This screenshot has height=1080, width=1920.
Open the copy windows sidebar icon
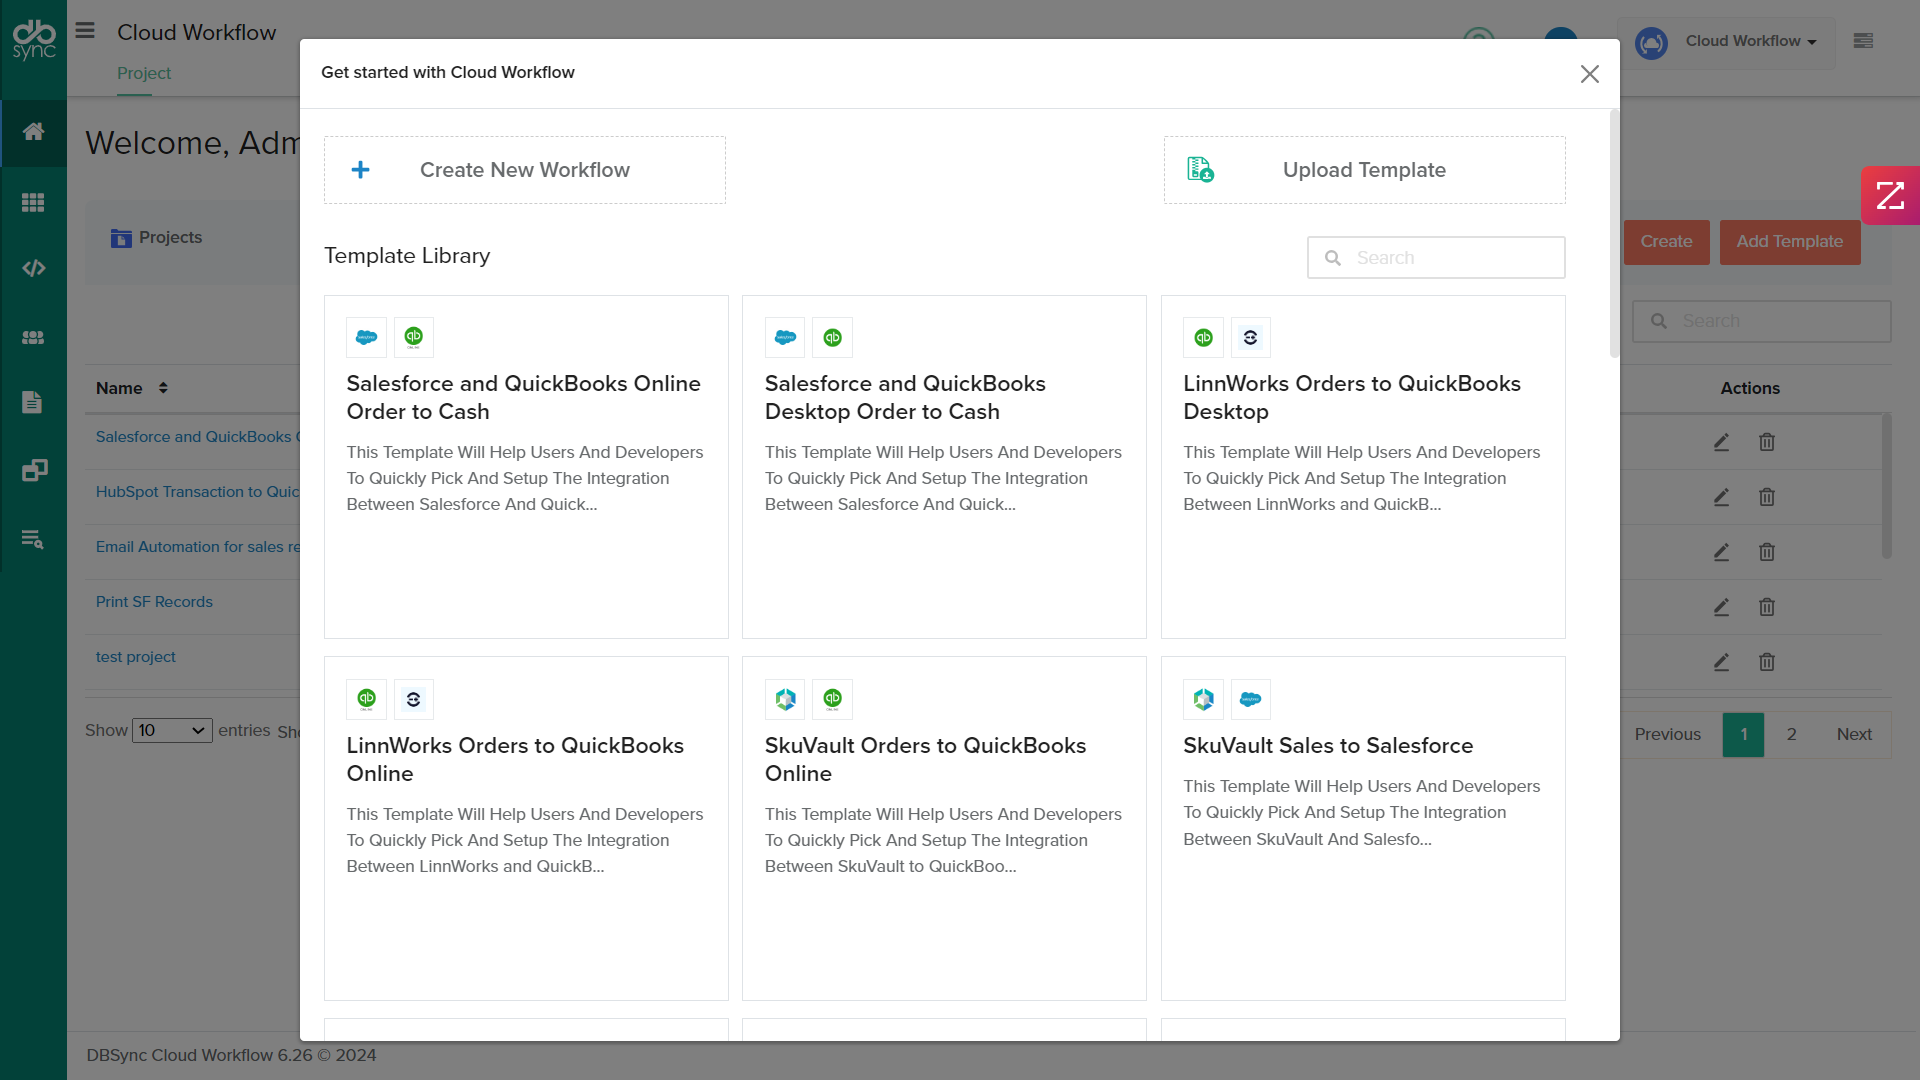[x=34, y=470]
